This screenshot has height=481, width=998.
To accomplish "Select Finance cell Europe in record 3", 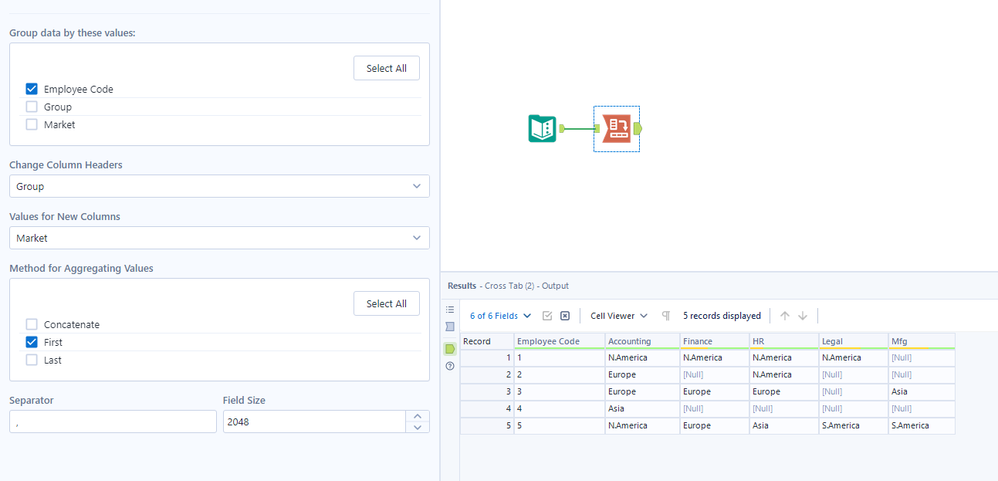I will [714, 392].
